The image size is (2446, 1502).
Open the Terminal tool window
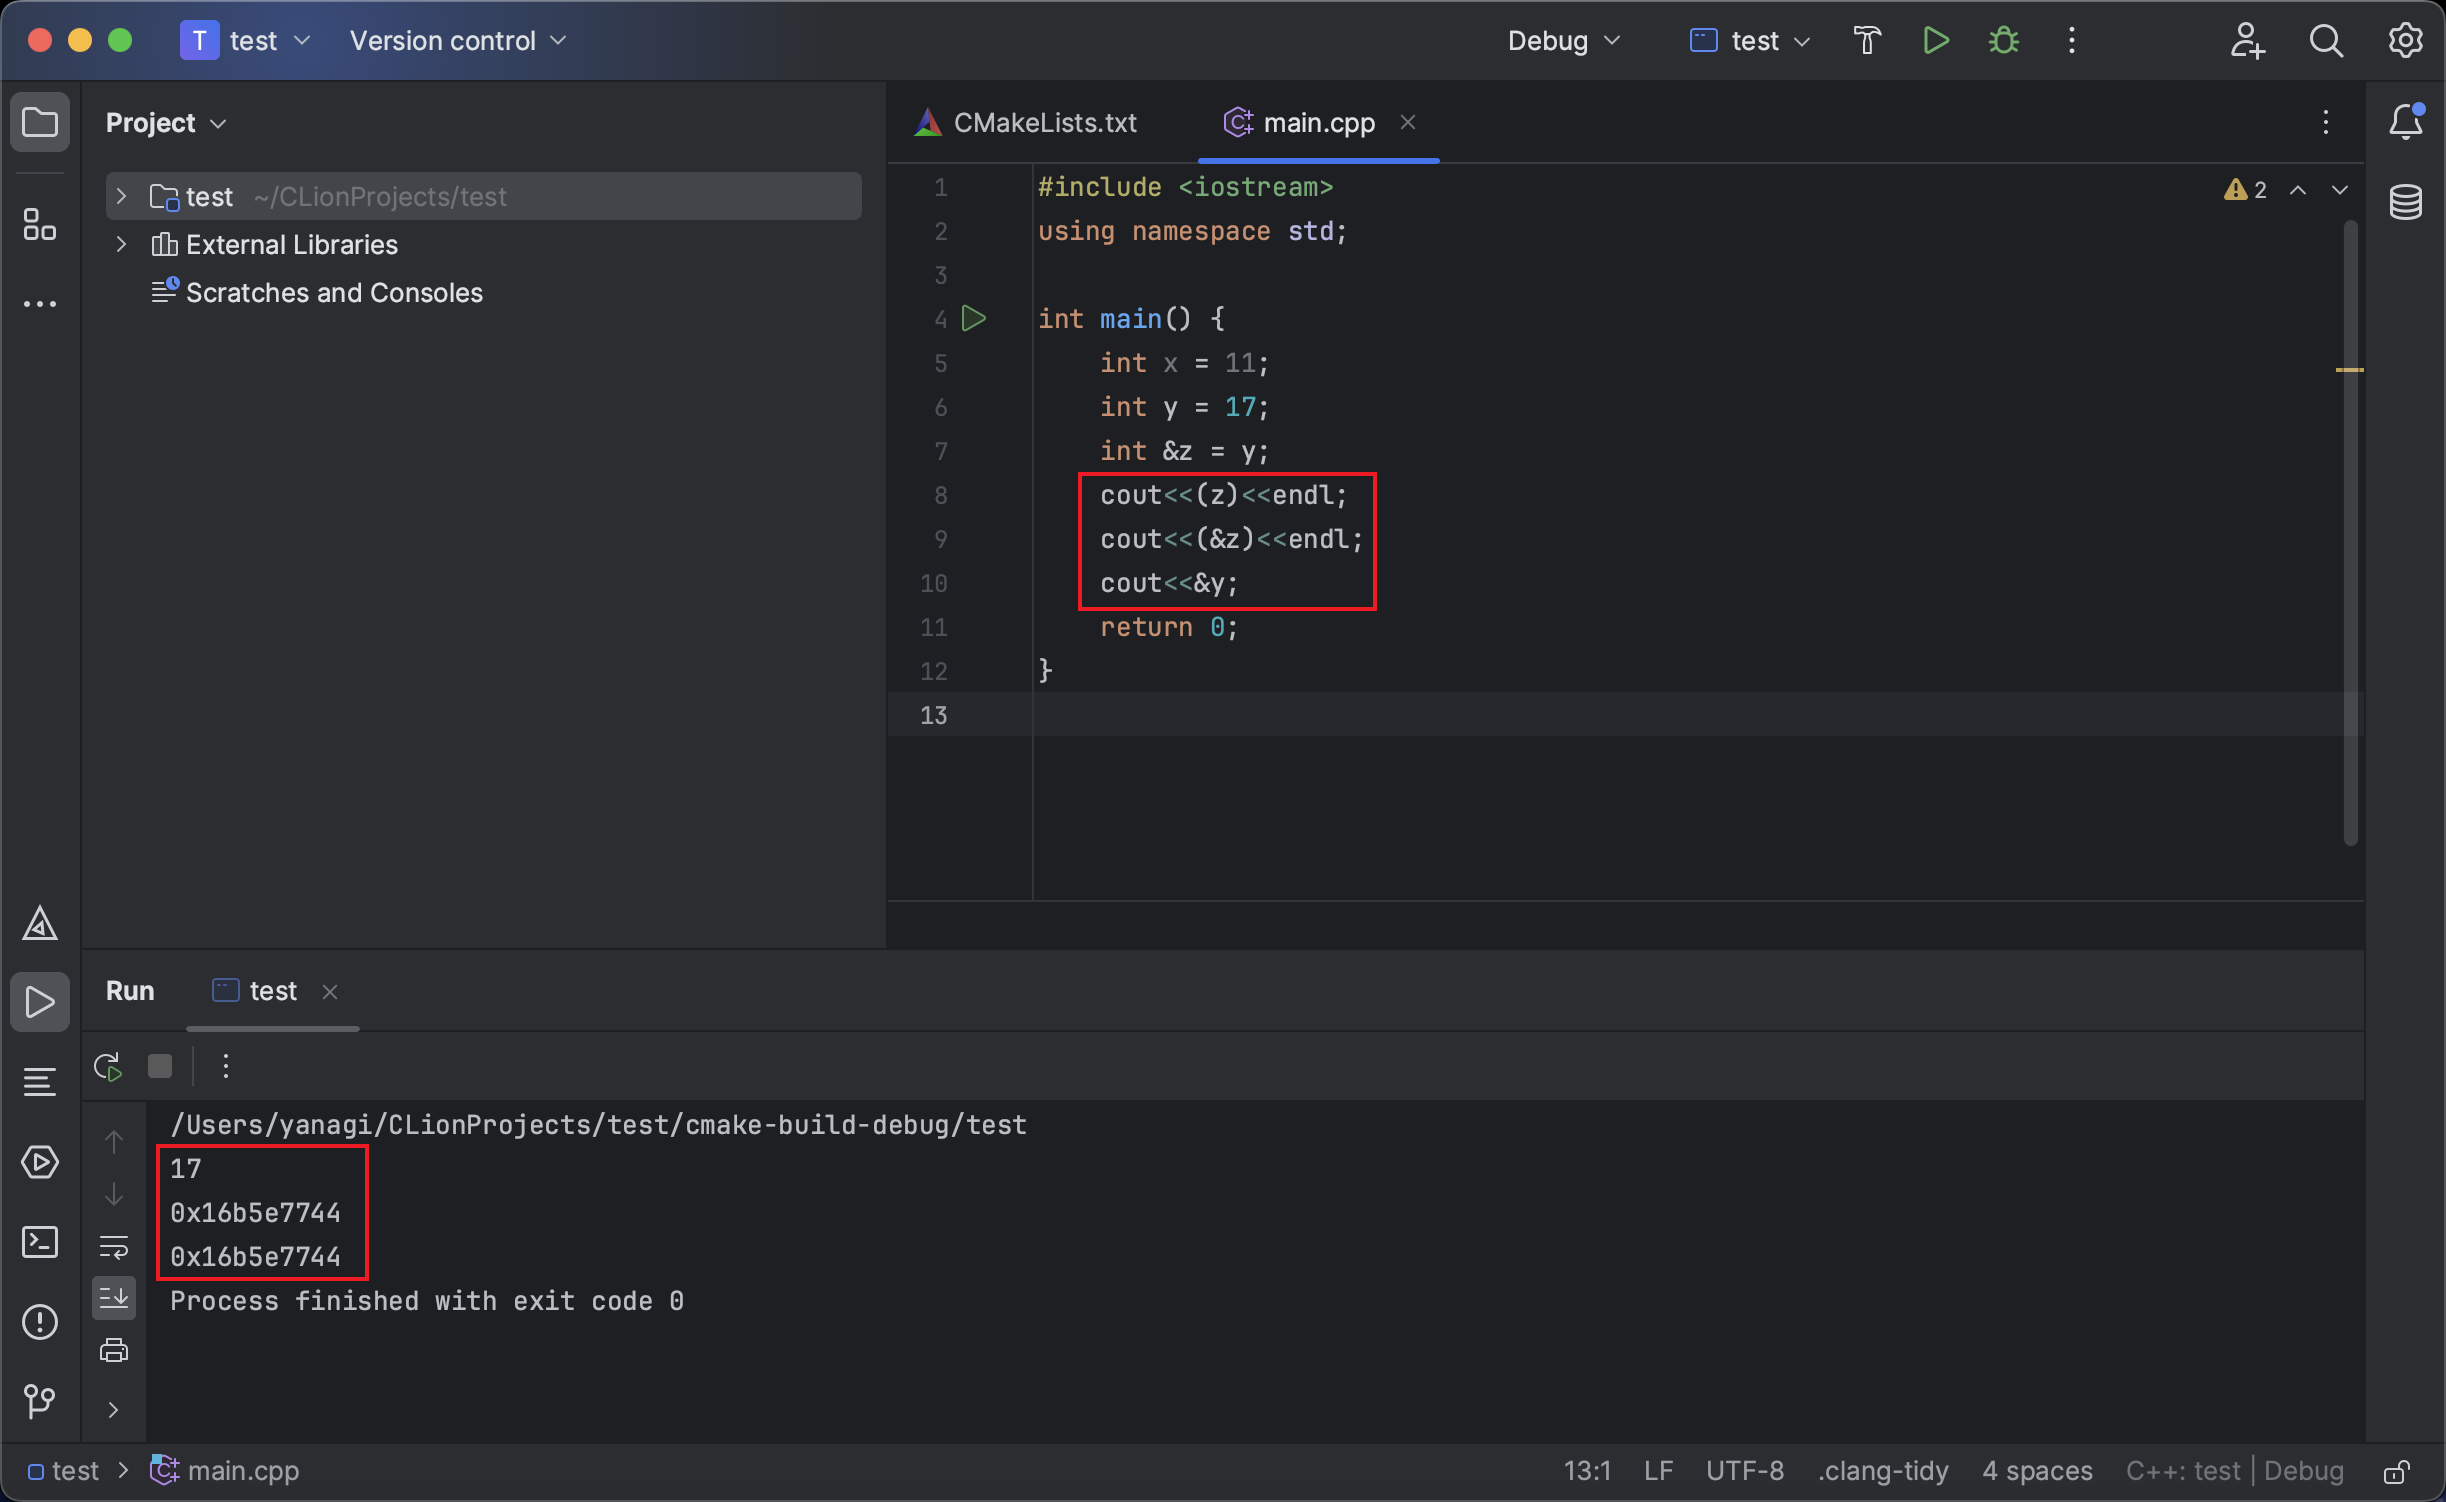(40, 1242)
